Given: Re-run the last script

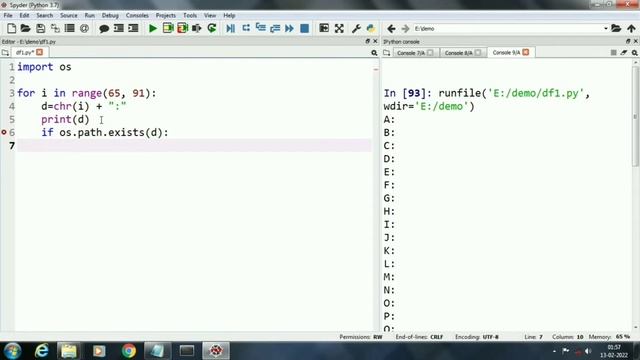Looking at the screenshot, I should click(212, 28).
